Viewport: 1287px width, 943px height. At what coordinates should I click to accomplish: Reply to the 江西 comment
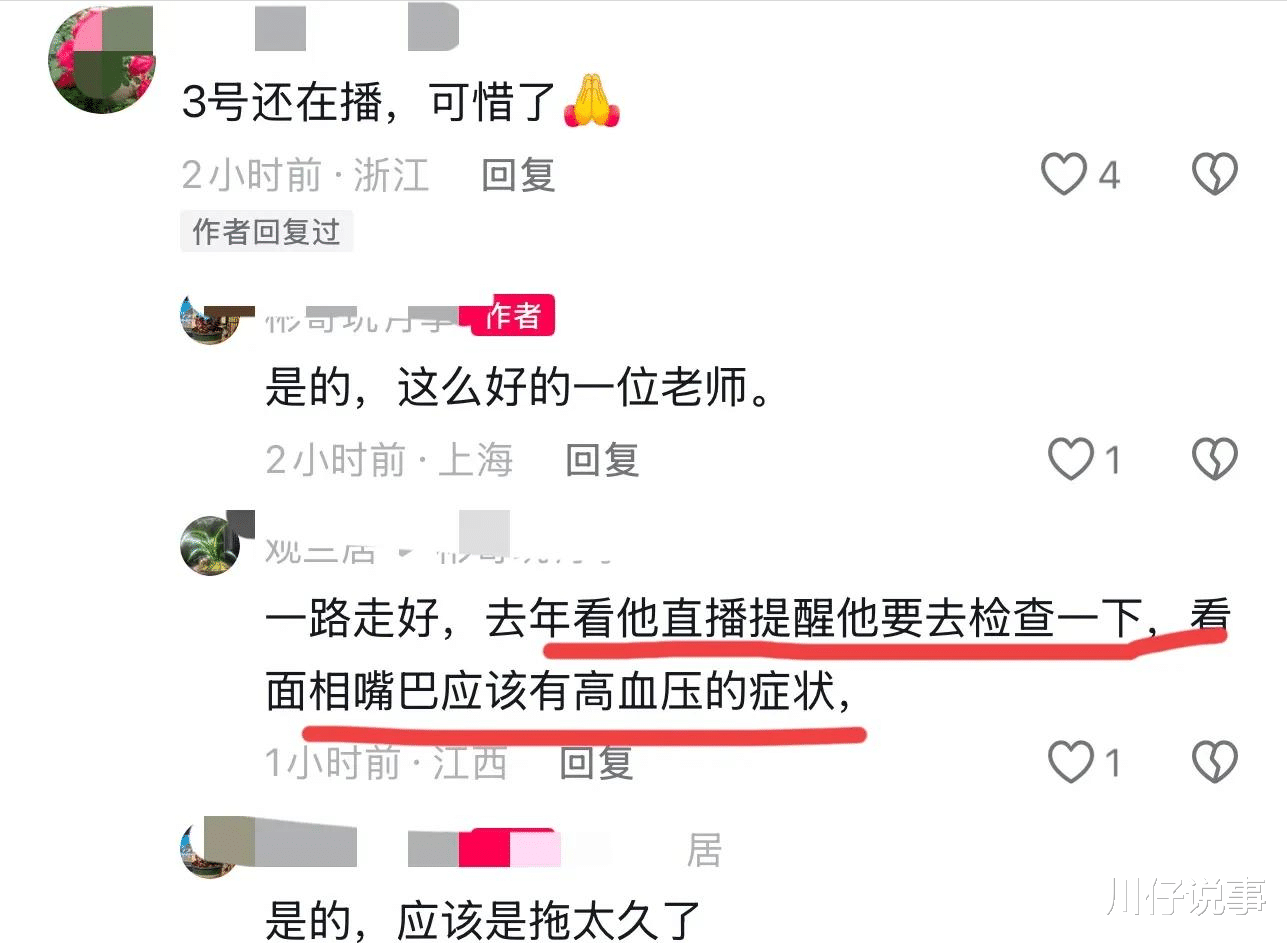coord(596,763)
